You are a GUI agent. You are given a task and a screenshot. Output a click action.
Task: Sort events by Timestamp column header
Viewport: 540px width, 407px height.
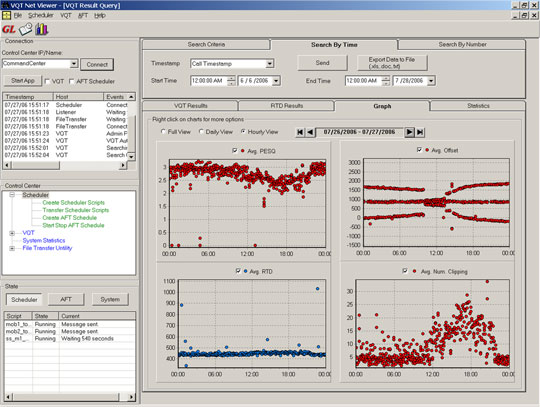click(x=28, y=97)
